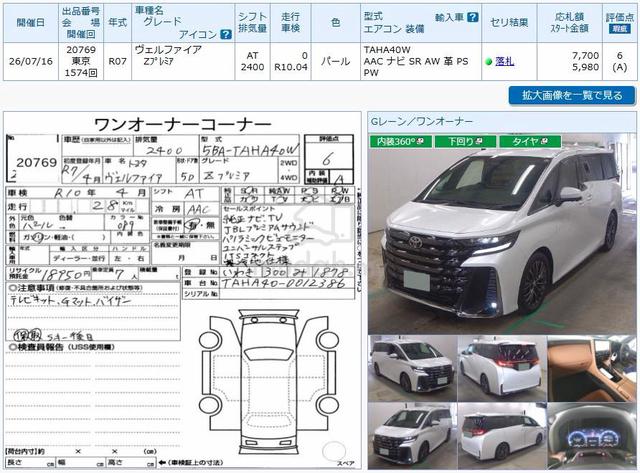The image size is (640, 473).
Task: Select the front three-quarter thumbnail in bottom row
Action: (x=412, y=435)
